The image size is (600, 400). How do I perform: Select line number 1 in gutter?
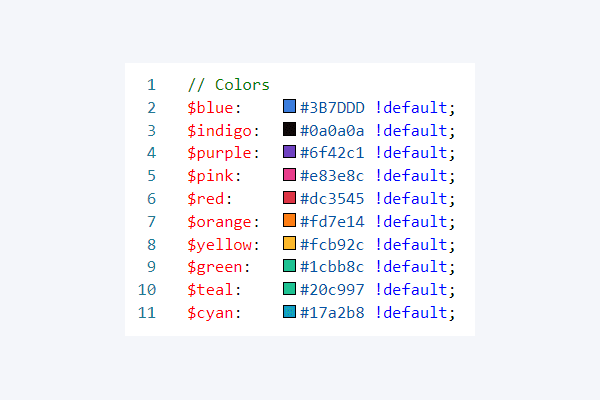(x=152, y=85)
